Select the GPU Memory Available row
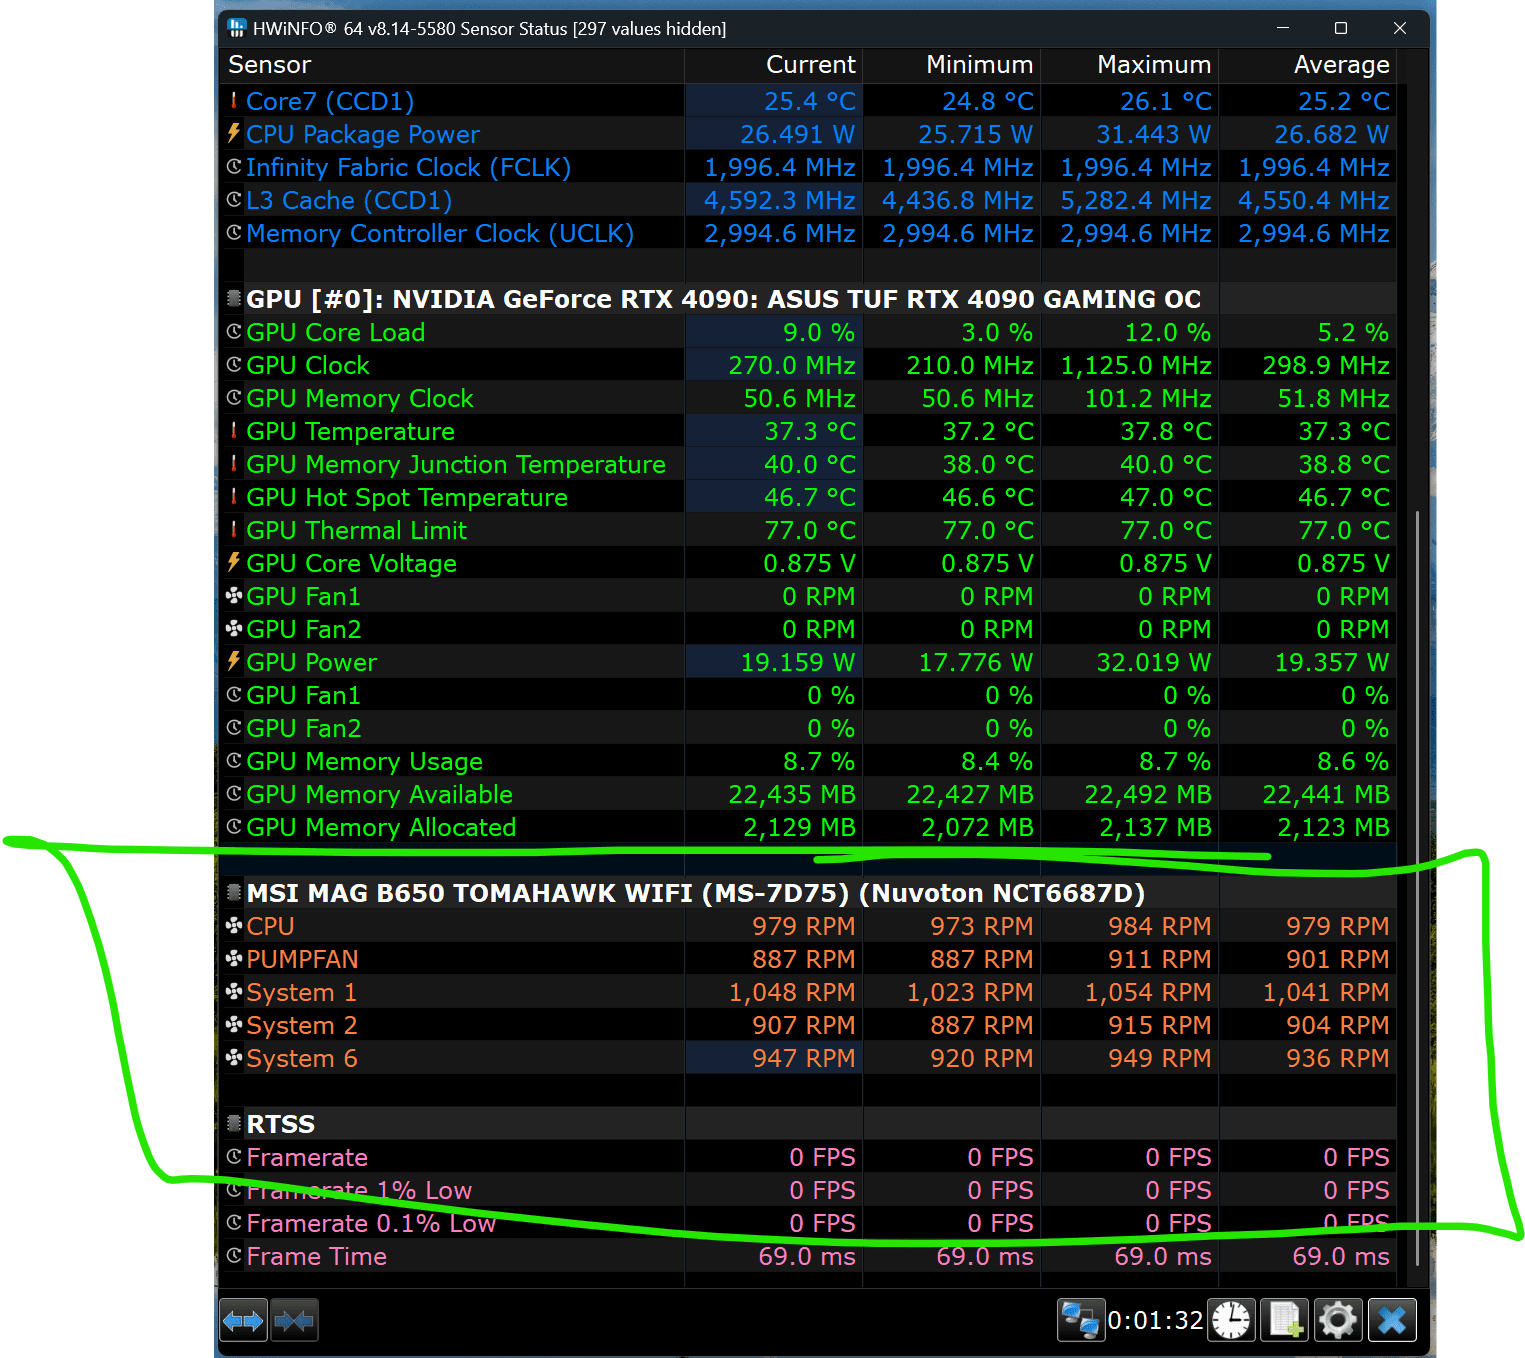 click(808, 794)
